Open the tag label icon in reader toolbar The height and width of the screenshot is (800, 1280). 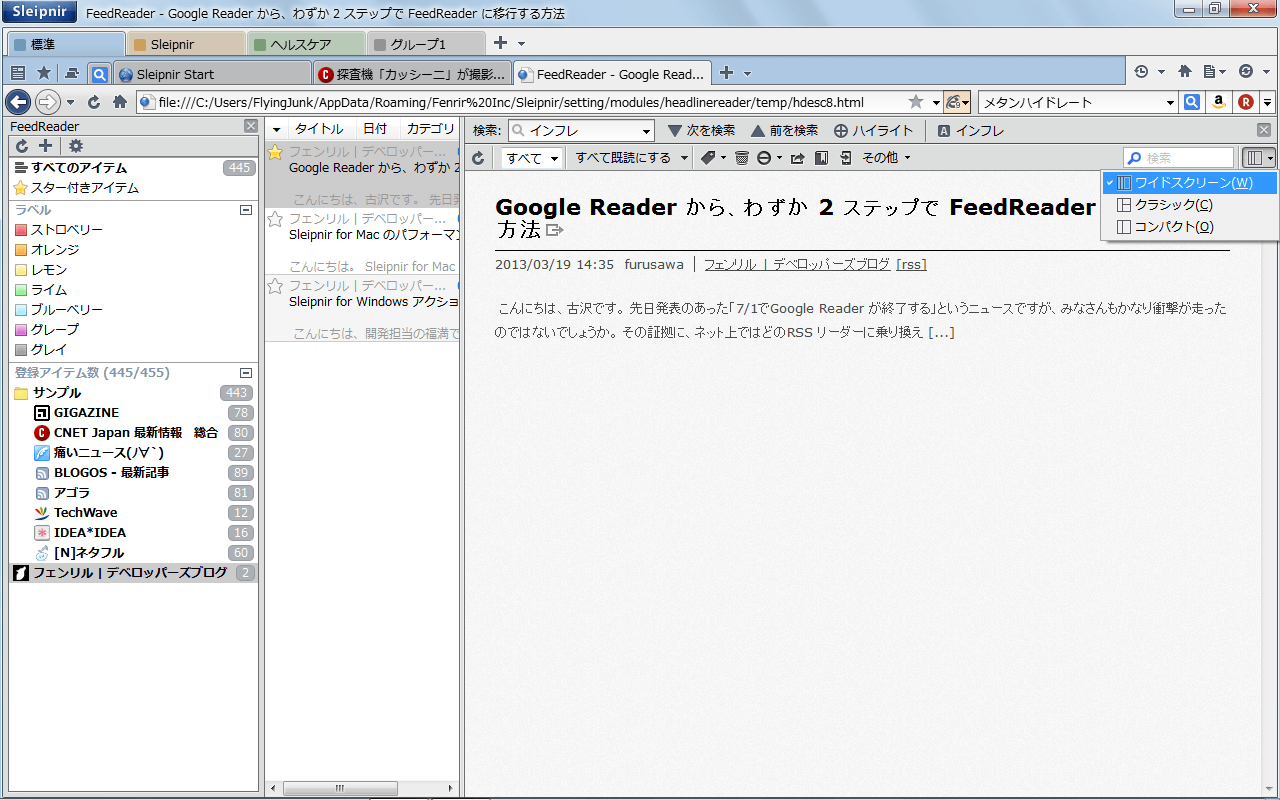pyautogui.click(x=707, y=158)
